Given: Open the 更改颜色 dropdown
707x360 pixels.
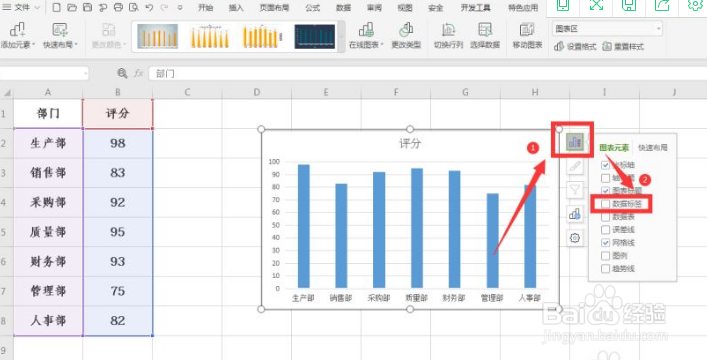Looking at the screenshot, I should click(x=109, y=36).
